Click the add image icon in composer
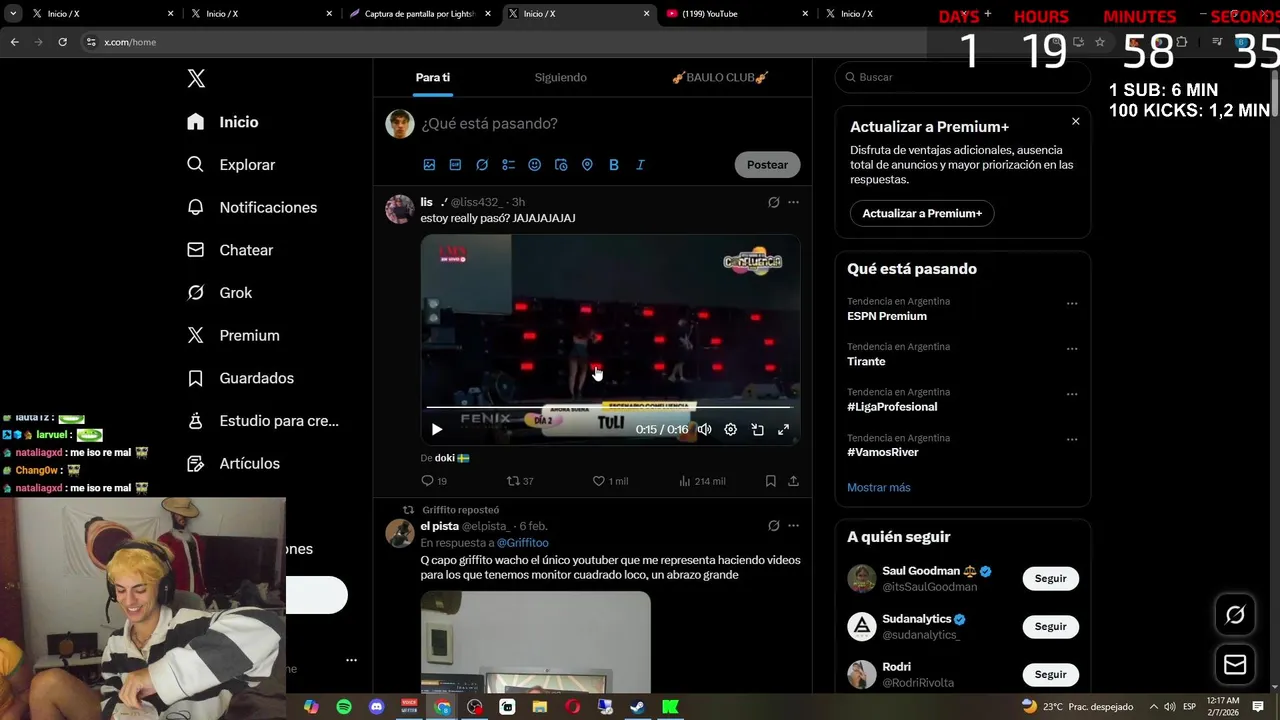Viewport: 1280px width, 720px height. (x=429, y=165)
